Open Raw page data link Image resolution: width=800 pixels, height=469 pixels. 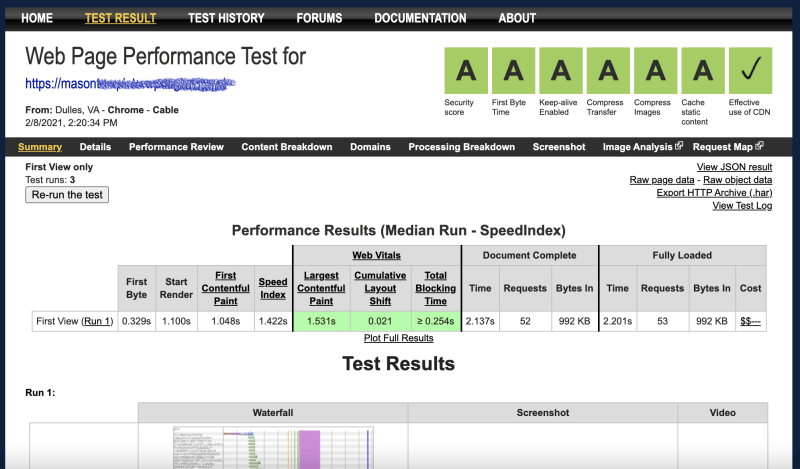click(662, 180)
